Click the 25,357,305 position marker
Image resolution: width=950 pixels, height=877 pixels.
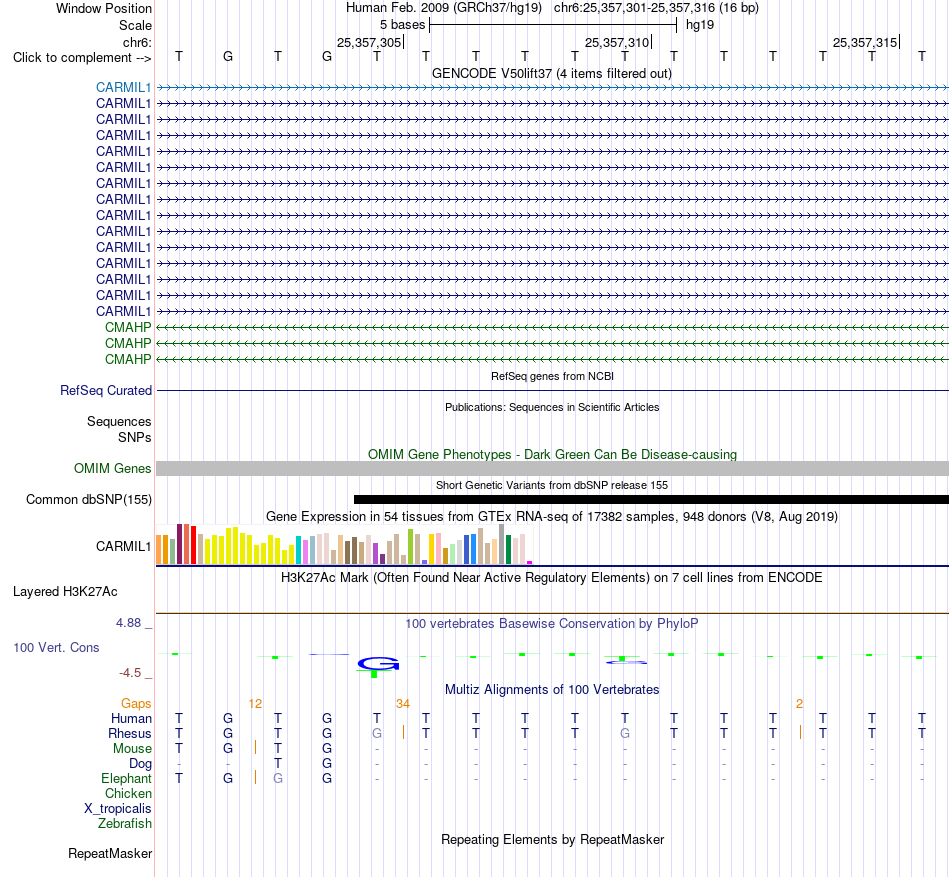370,42
